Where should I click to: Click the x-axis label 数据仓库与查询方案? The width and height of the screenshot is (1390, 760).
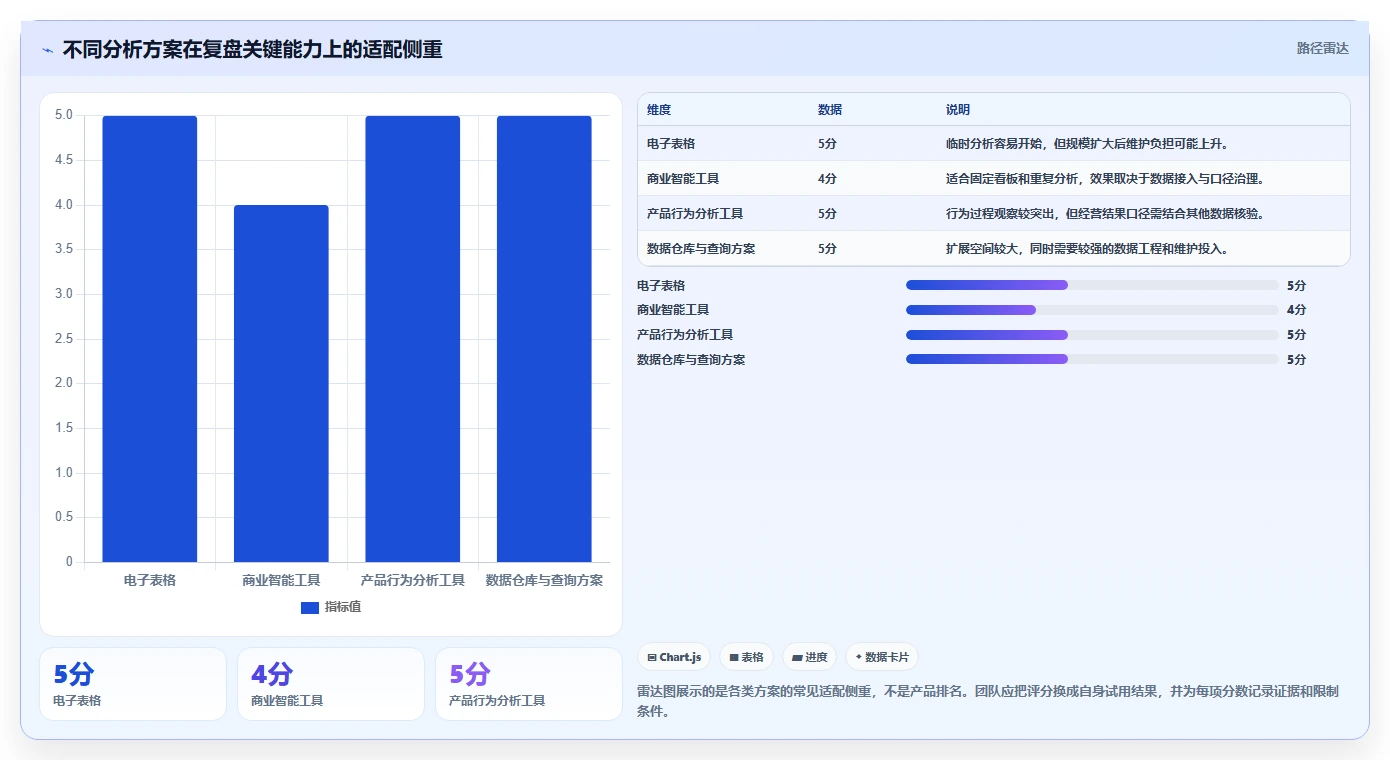(544, 580)
